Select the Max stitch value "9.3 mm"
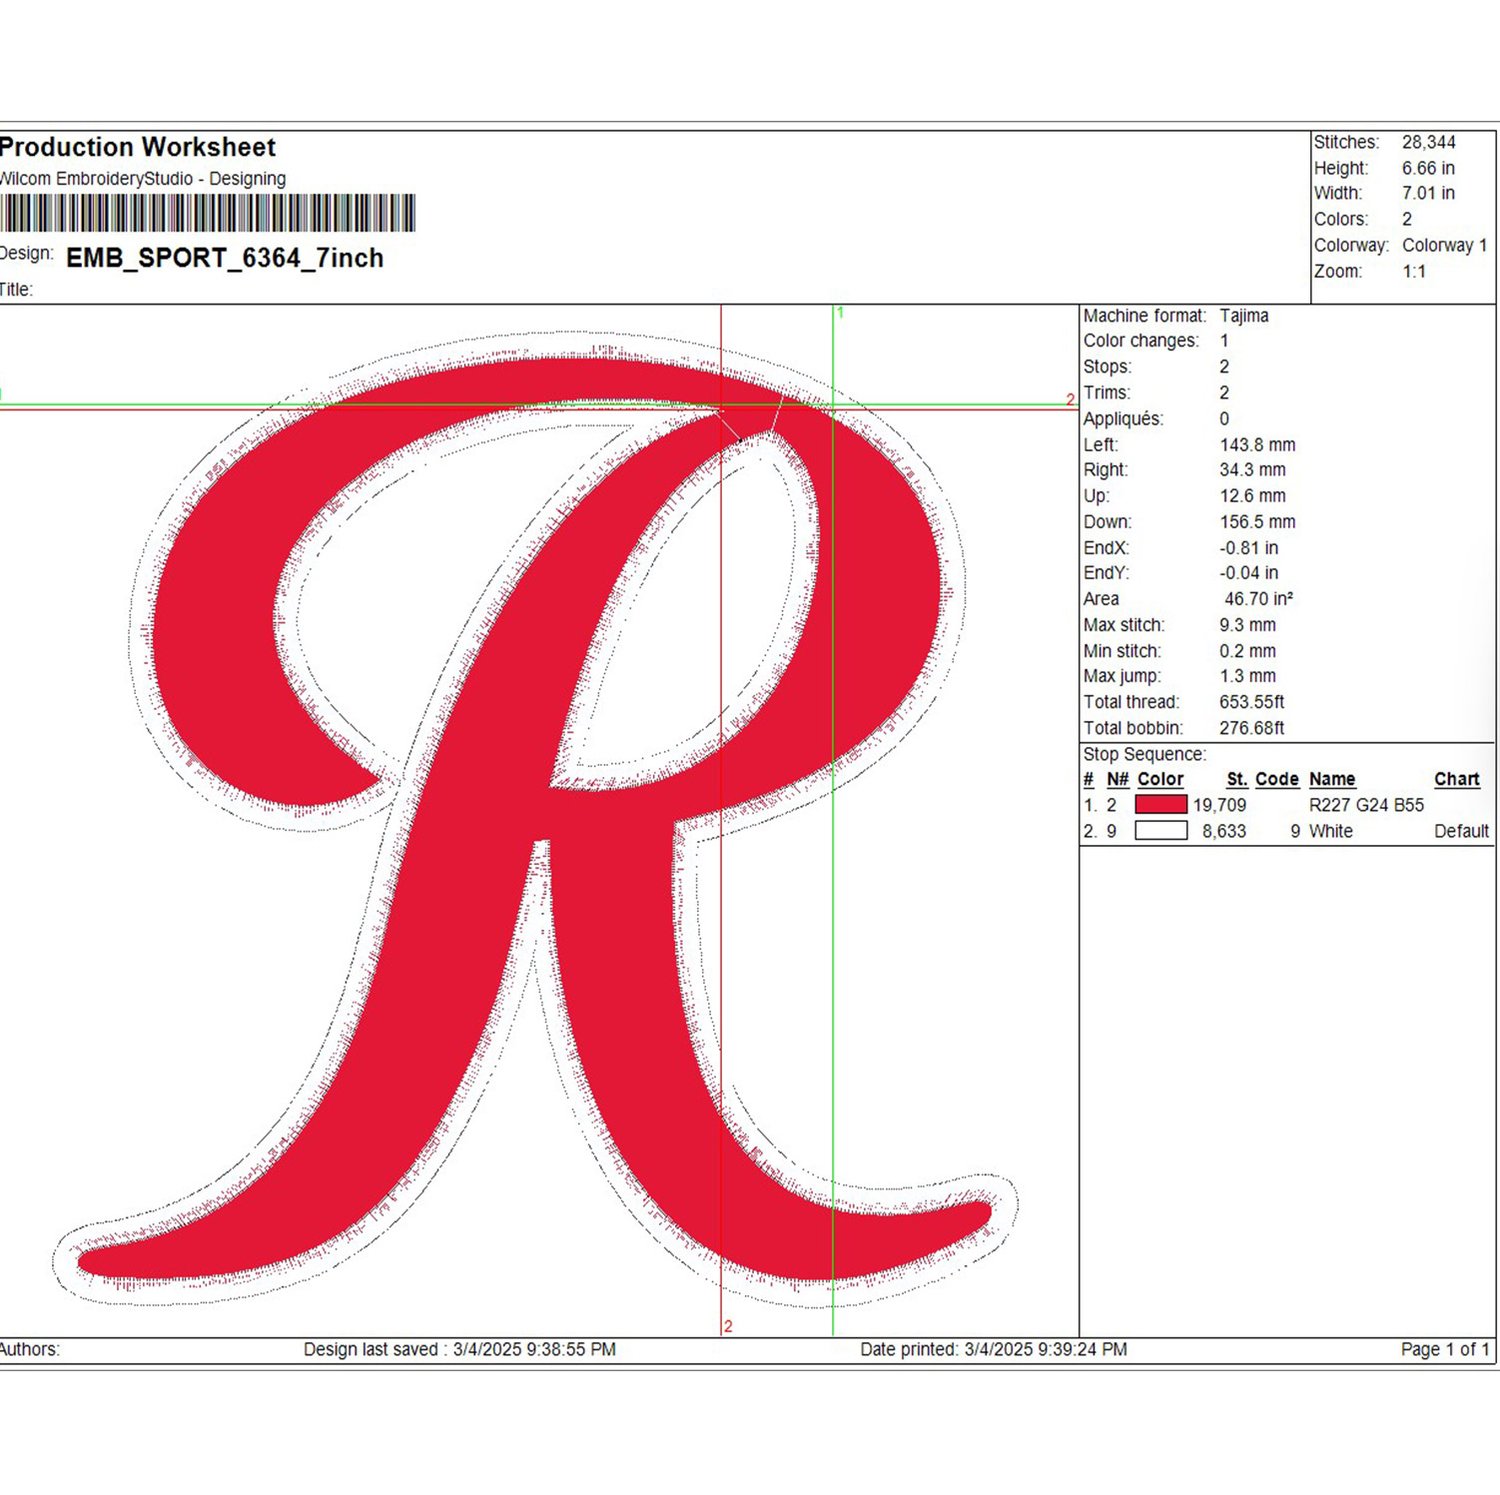 tap(1247, 624)
